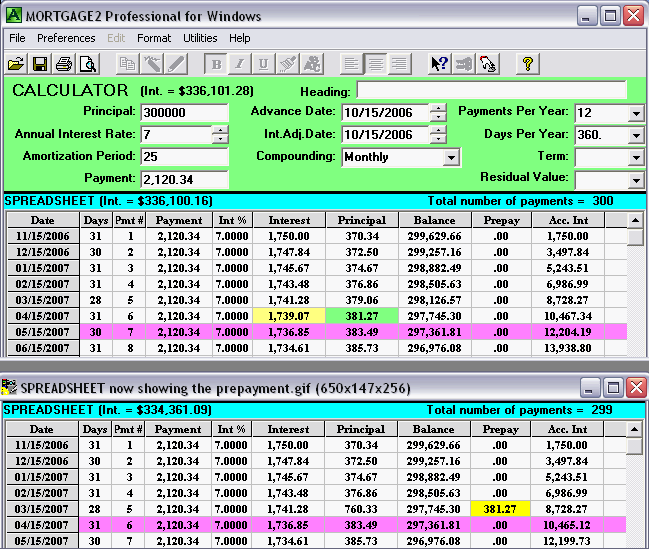Screen dimensions: 649x549
Task: Expand the Days Per Year dropdown
Action: point(636,135)
